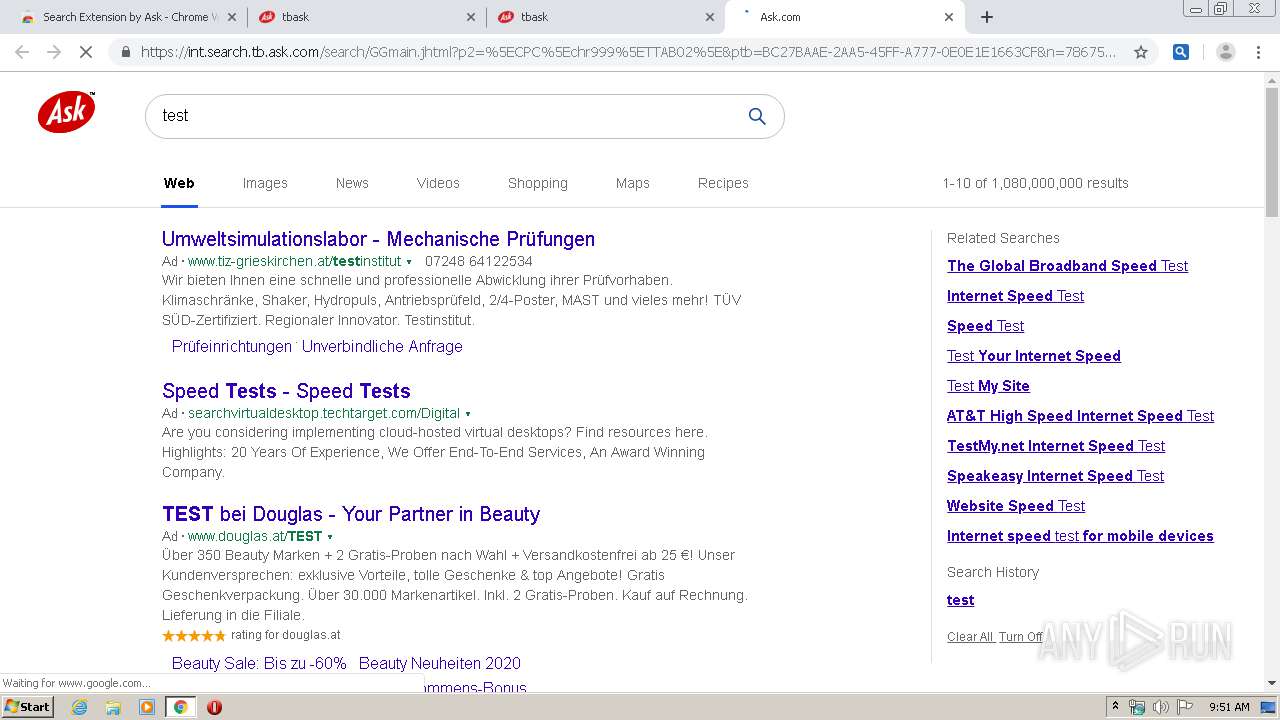
Task: Launch Internet Explorer from taskbar
Action: [x=80, y=707]
